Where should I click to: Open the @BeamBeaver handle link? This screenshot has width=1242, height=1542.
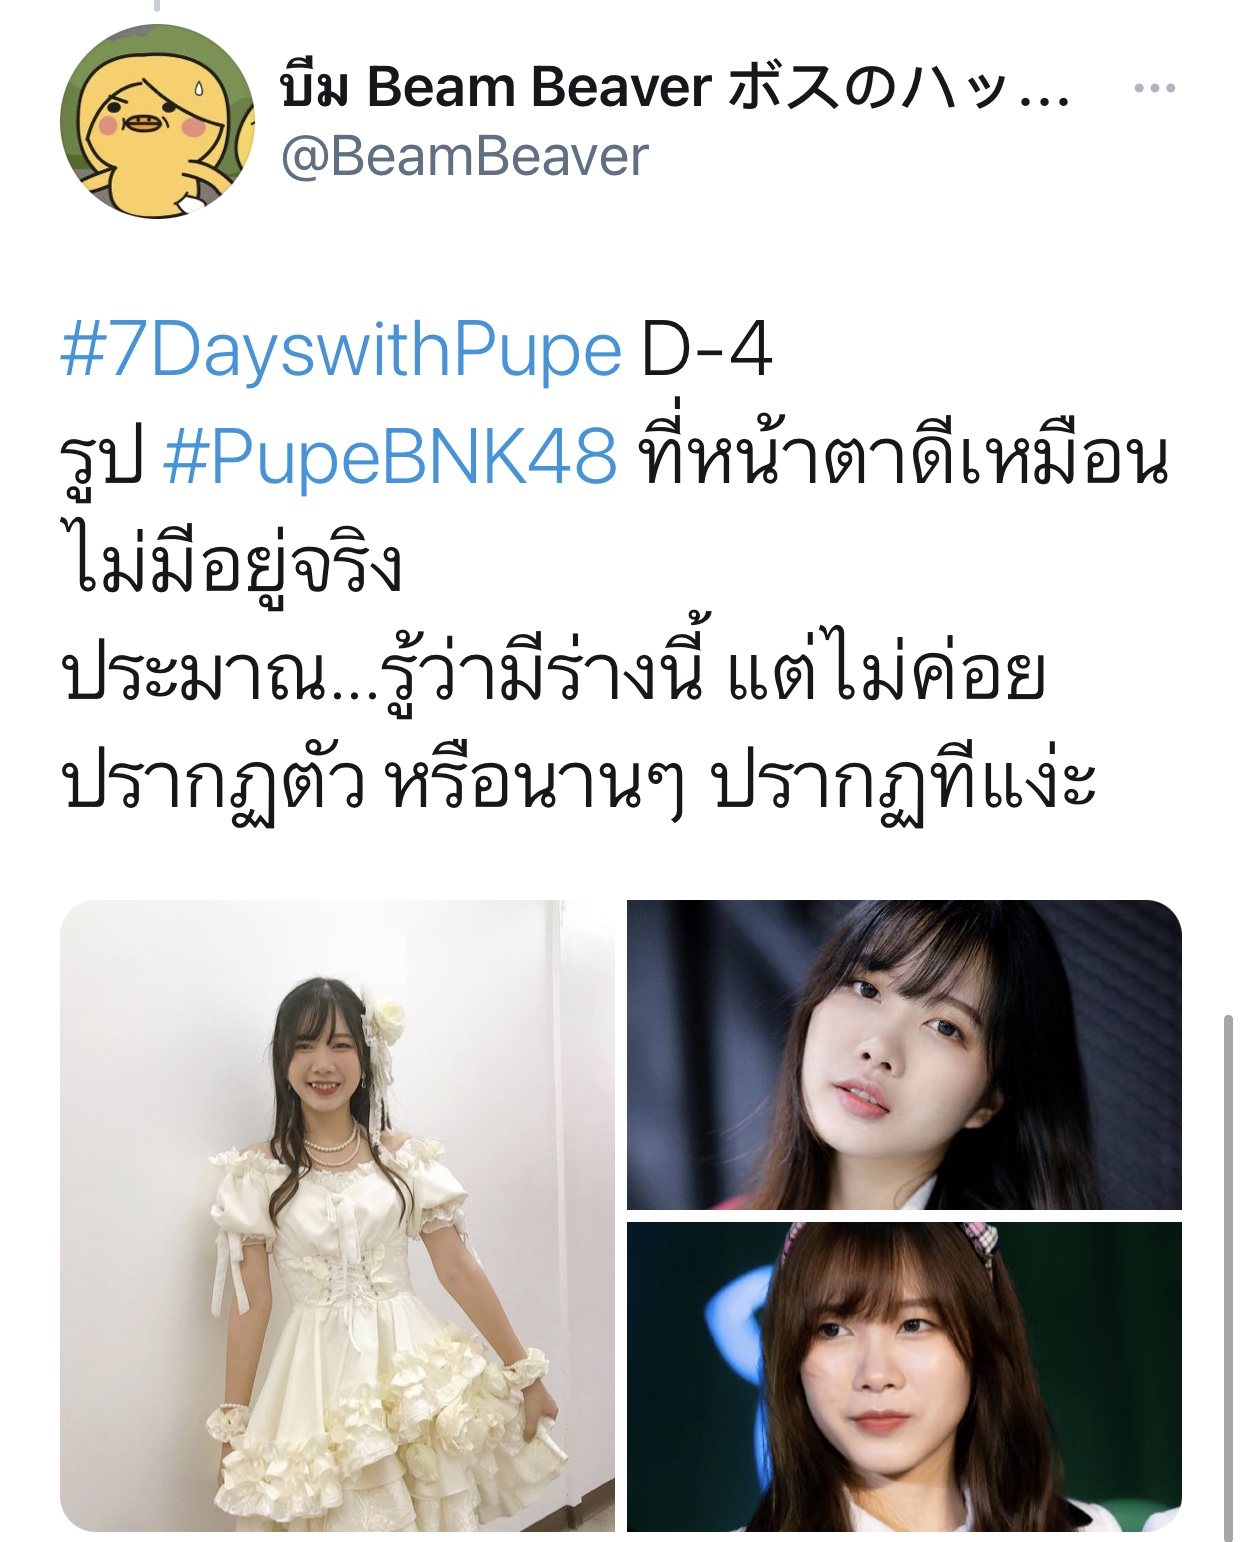(x=465, y=157)
